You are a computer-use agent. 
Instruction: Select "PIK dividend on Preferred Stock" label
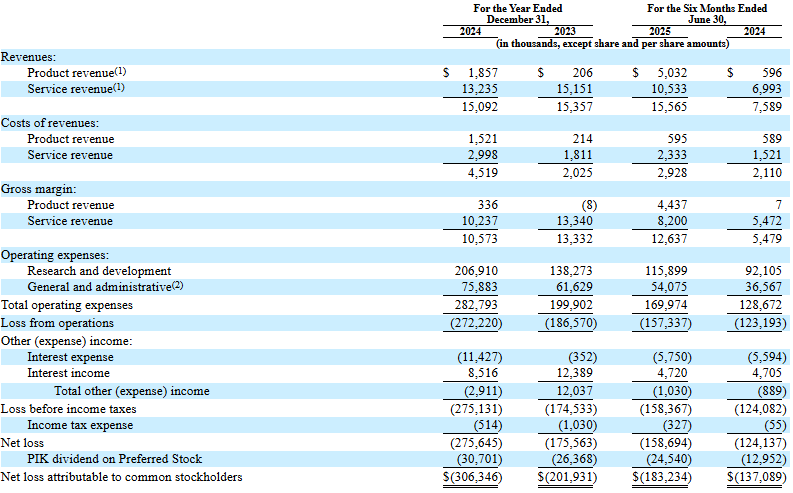point(114,459)
